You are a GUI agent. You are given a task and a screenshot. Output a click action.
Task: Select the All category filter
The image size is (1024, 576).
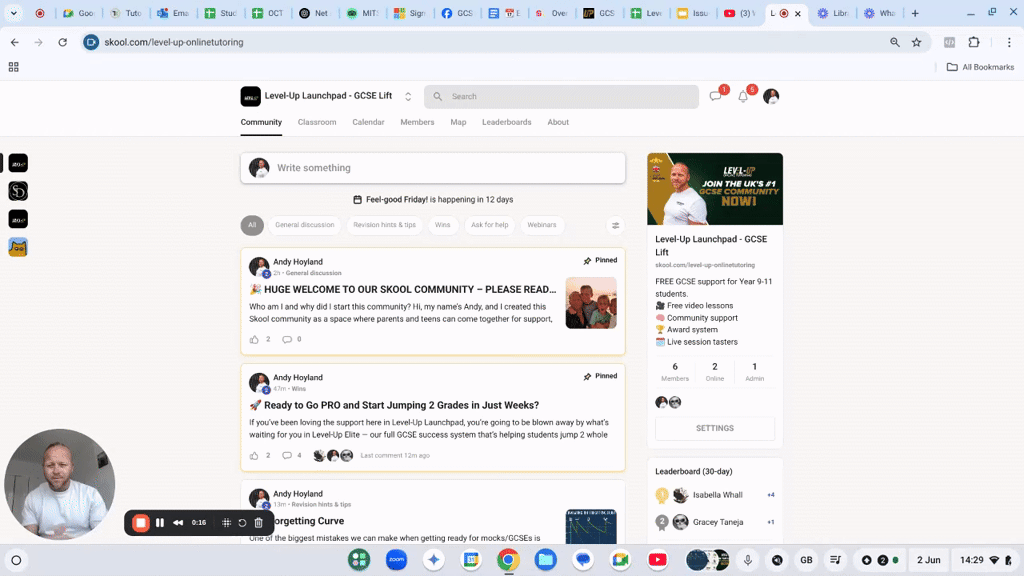click(252, 225)
